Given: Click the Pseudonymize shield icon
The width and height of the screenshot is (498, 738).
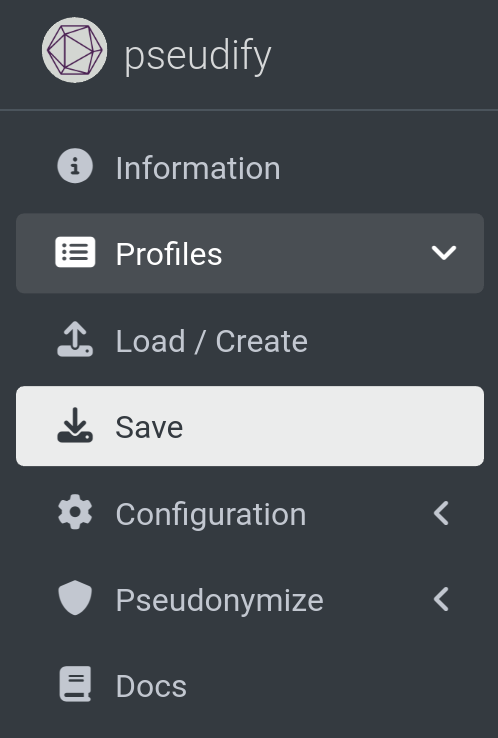Looking at the screenshot, I should click(75, 598).
